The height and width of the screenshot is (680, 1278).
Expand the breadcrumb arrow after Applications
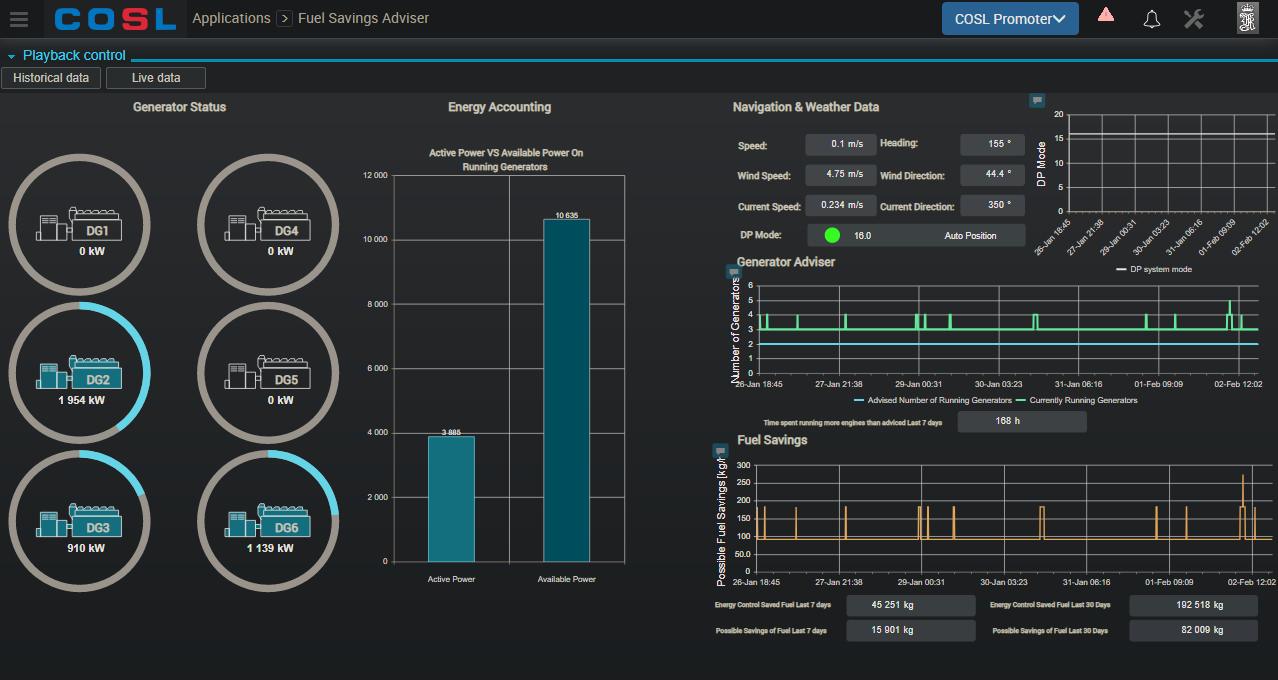click(284, 19)
